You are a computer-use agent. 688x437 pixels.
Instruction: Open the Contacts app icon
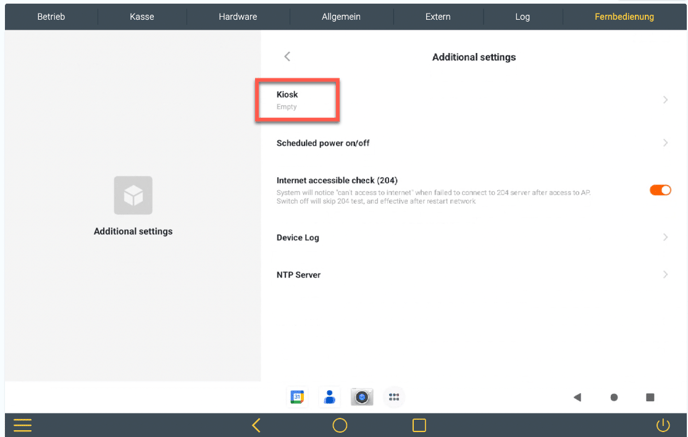pos(329,397)
